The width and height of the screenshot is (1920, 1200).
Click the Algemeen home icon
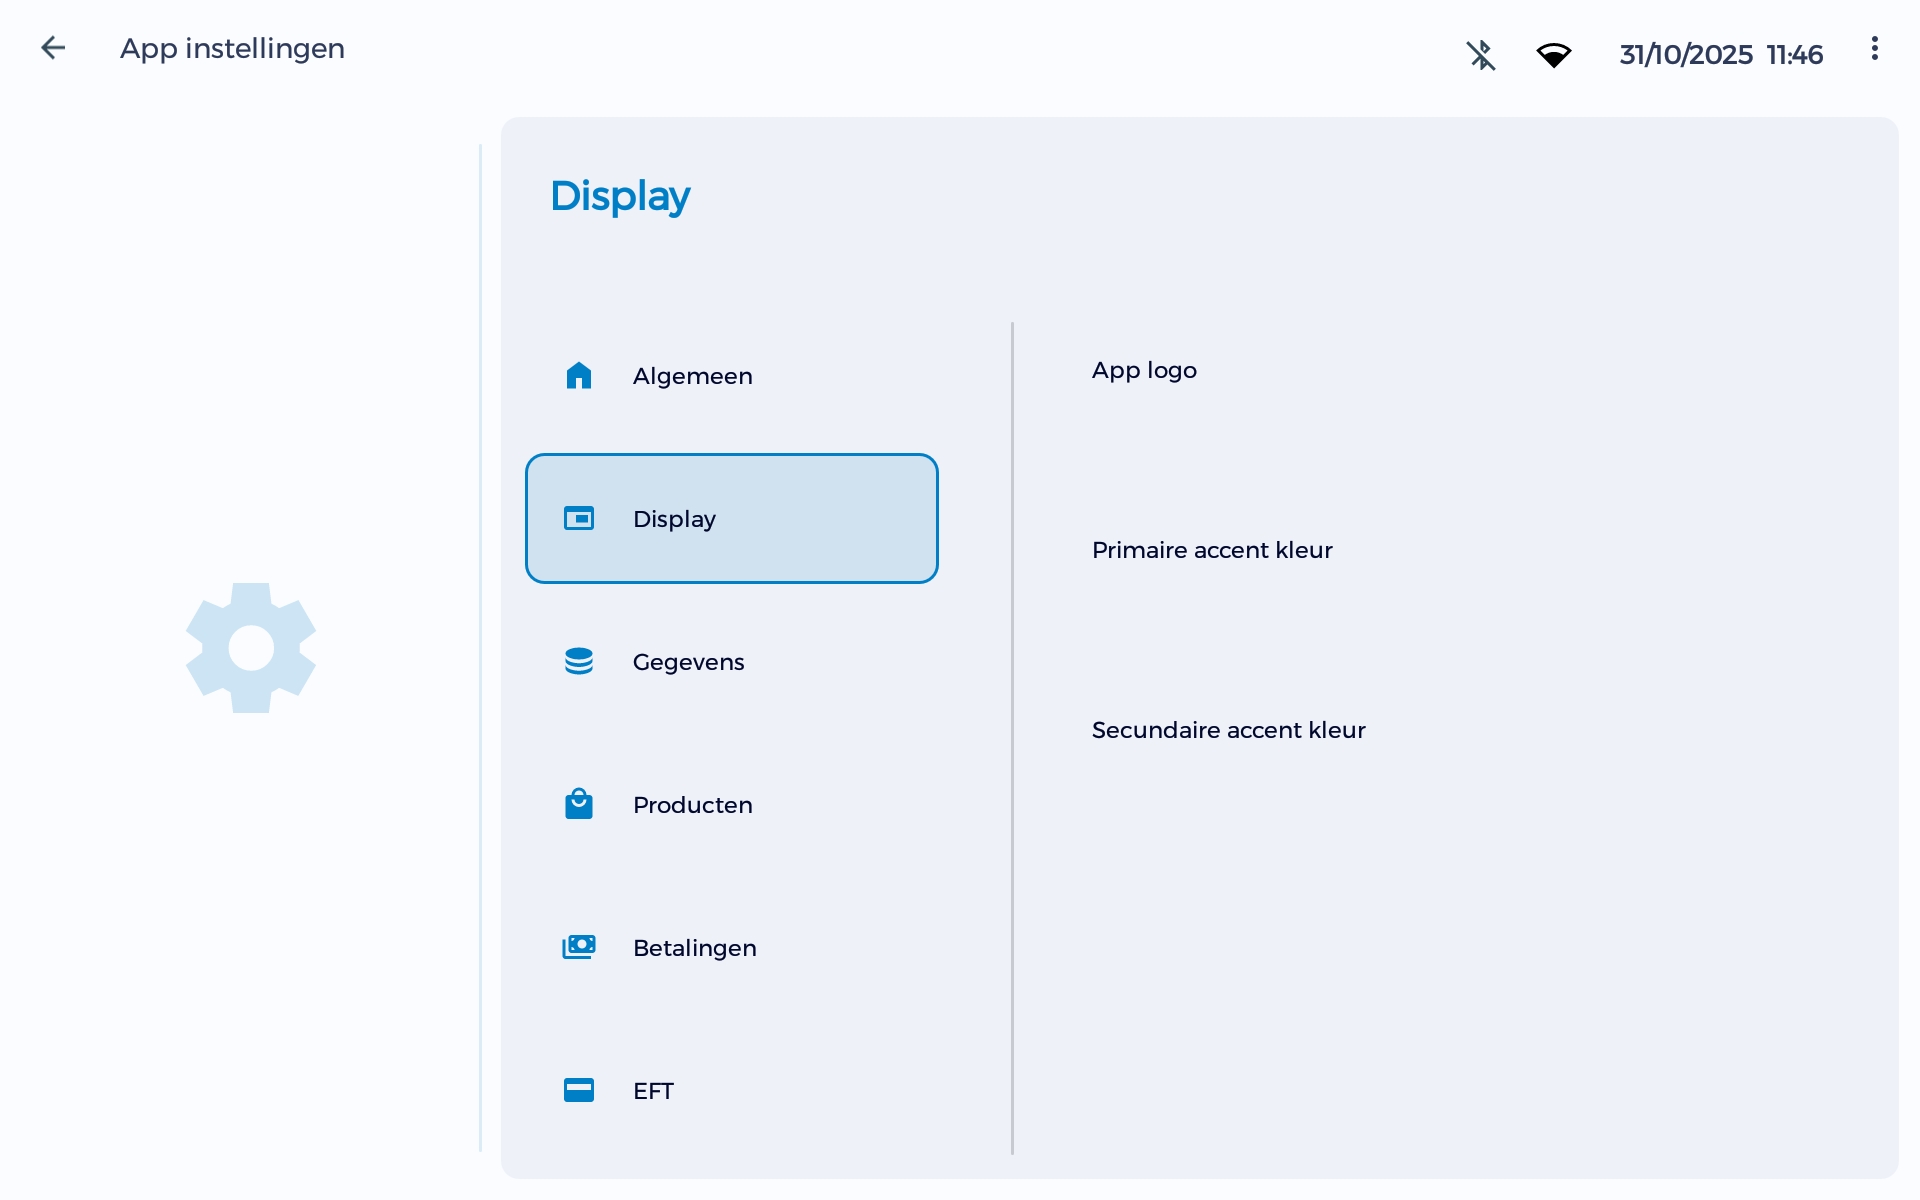click(579, 376)
